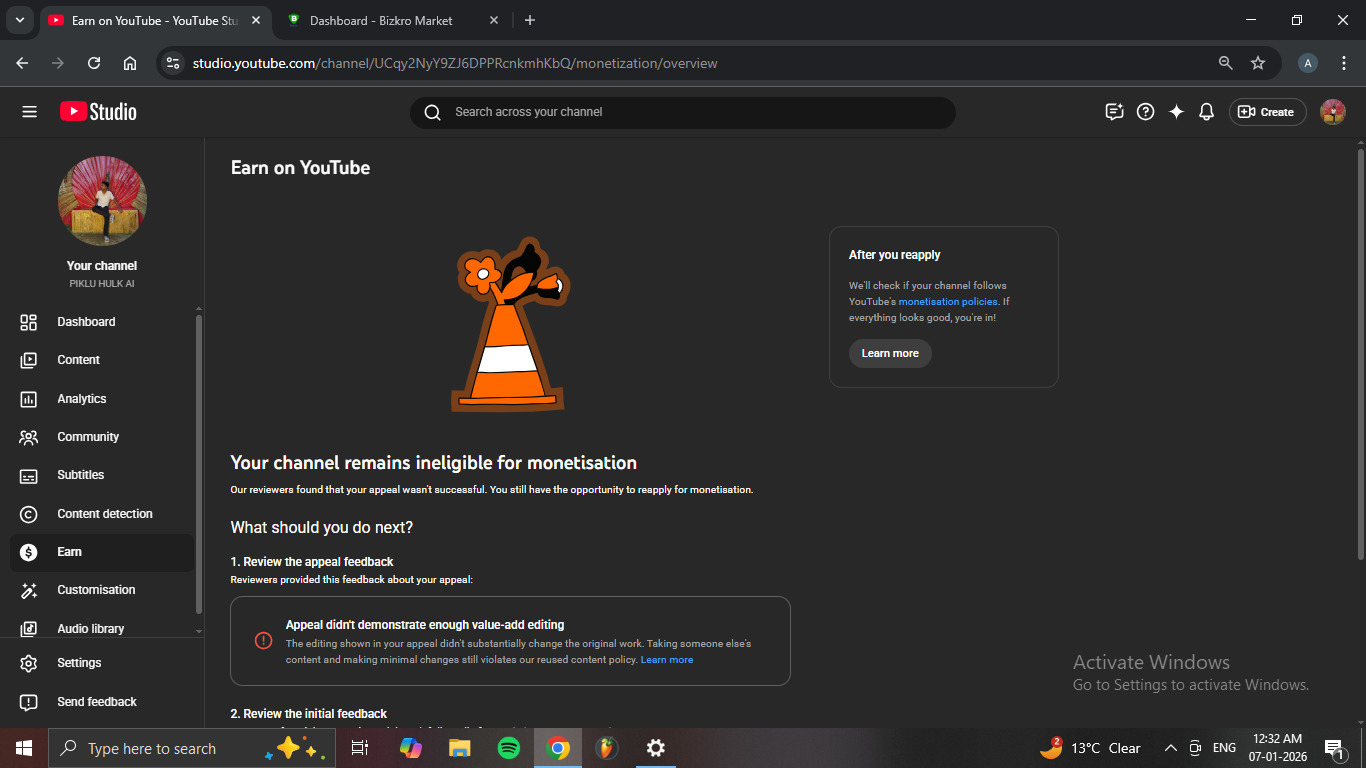Open the YouTube Studio hamburger menu

click(x=29, y=112)
